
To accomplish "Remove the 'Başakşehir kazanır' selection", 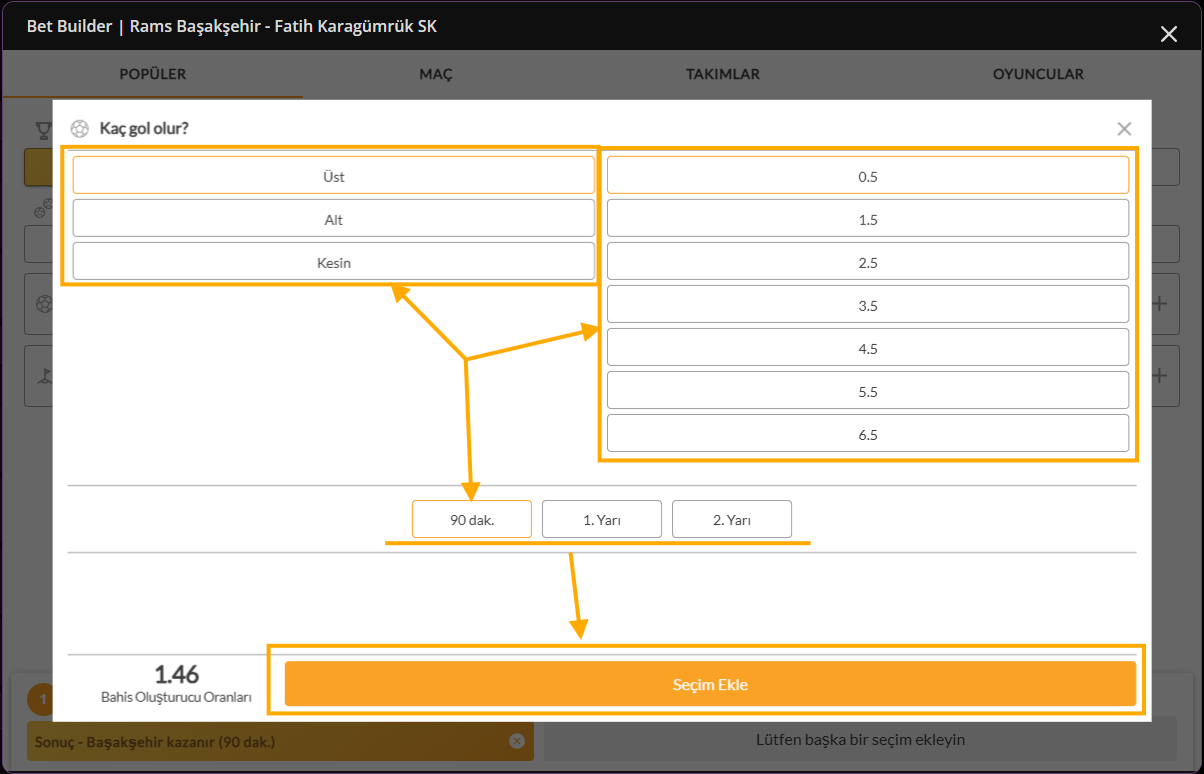I will 516,741.
